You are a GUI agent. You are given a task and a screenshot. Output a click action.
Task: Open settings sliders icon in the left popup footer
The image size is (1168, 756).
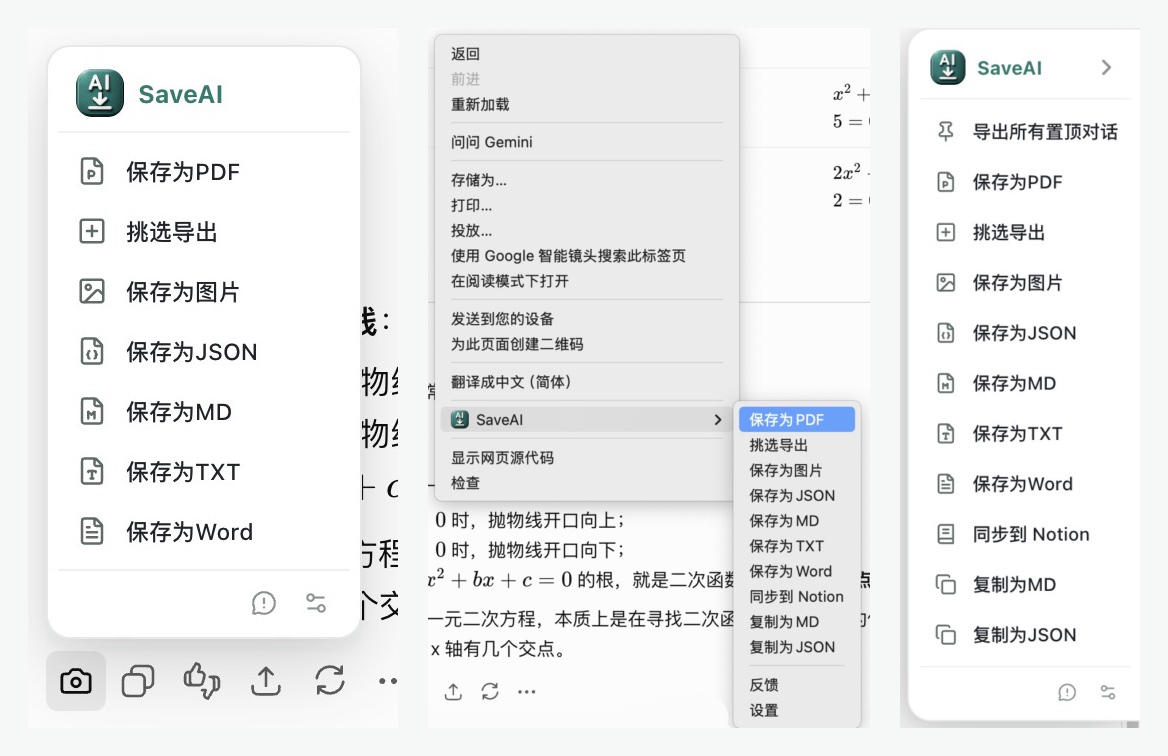pyautogui.click(x=316, y=603)
